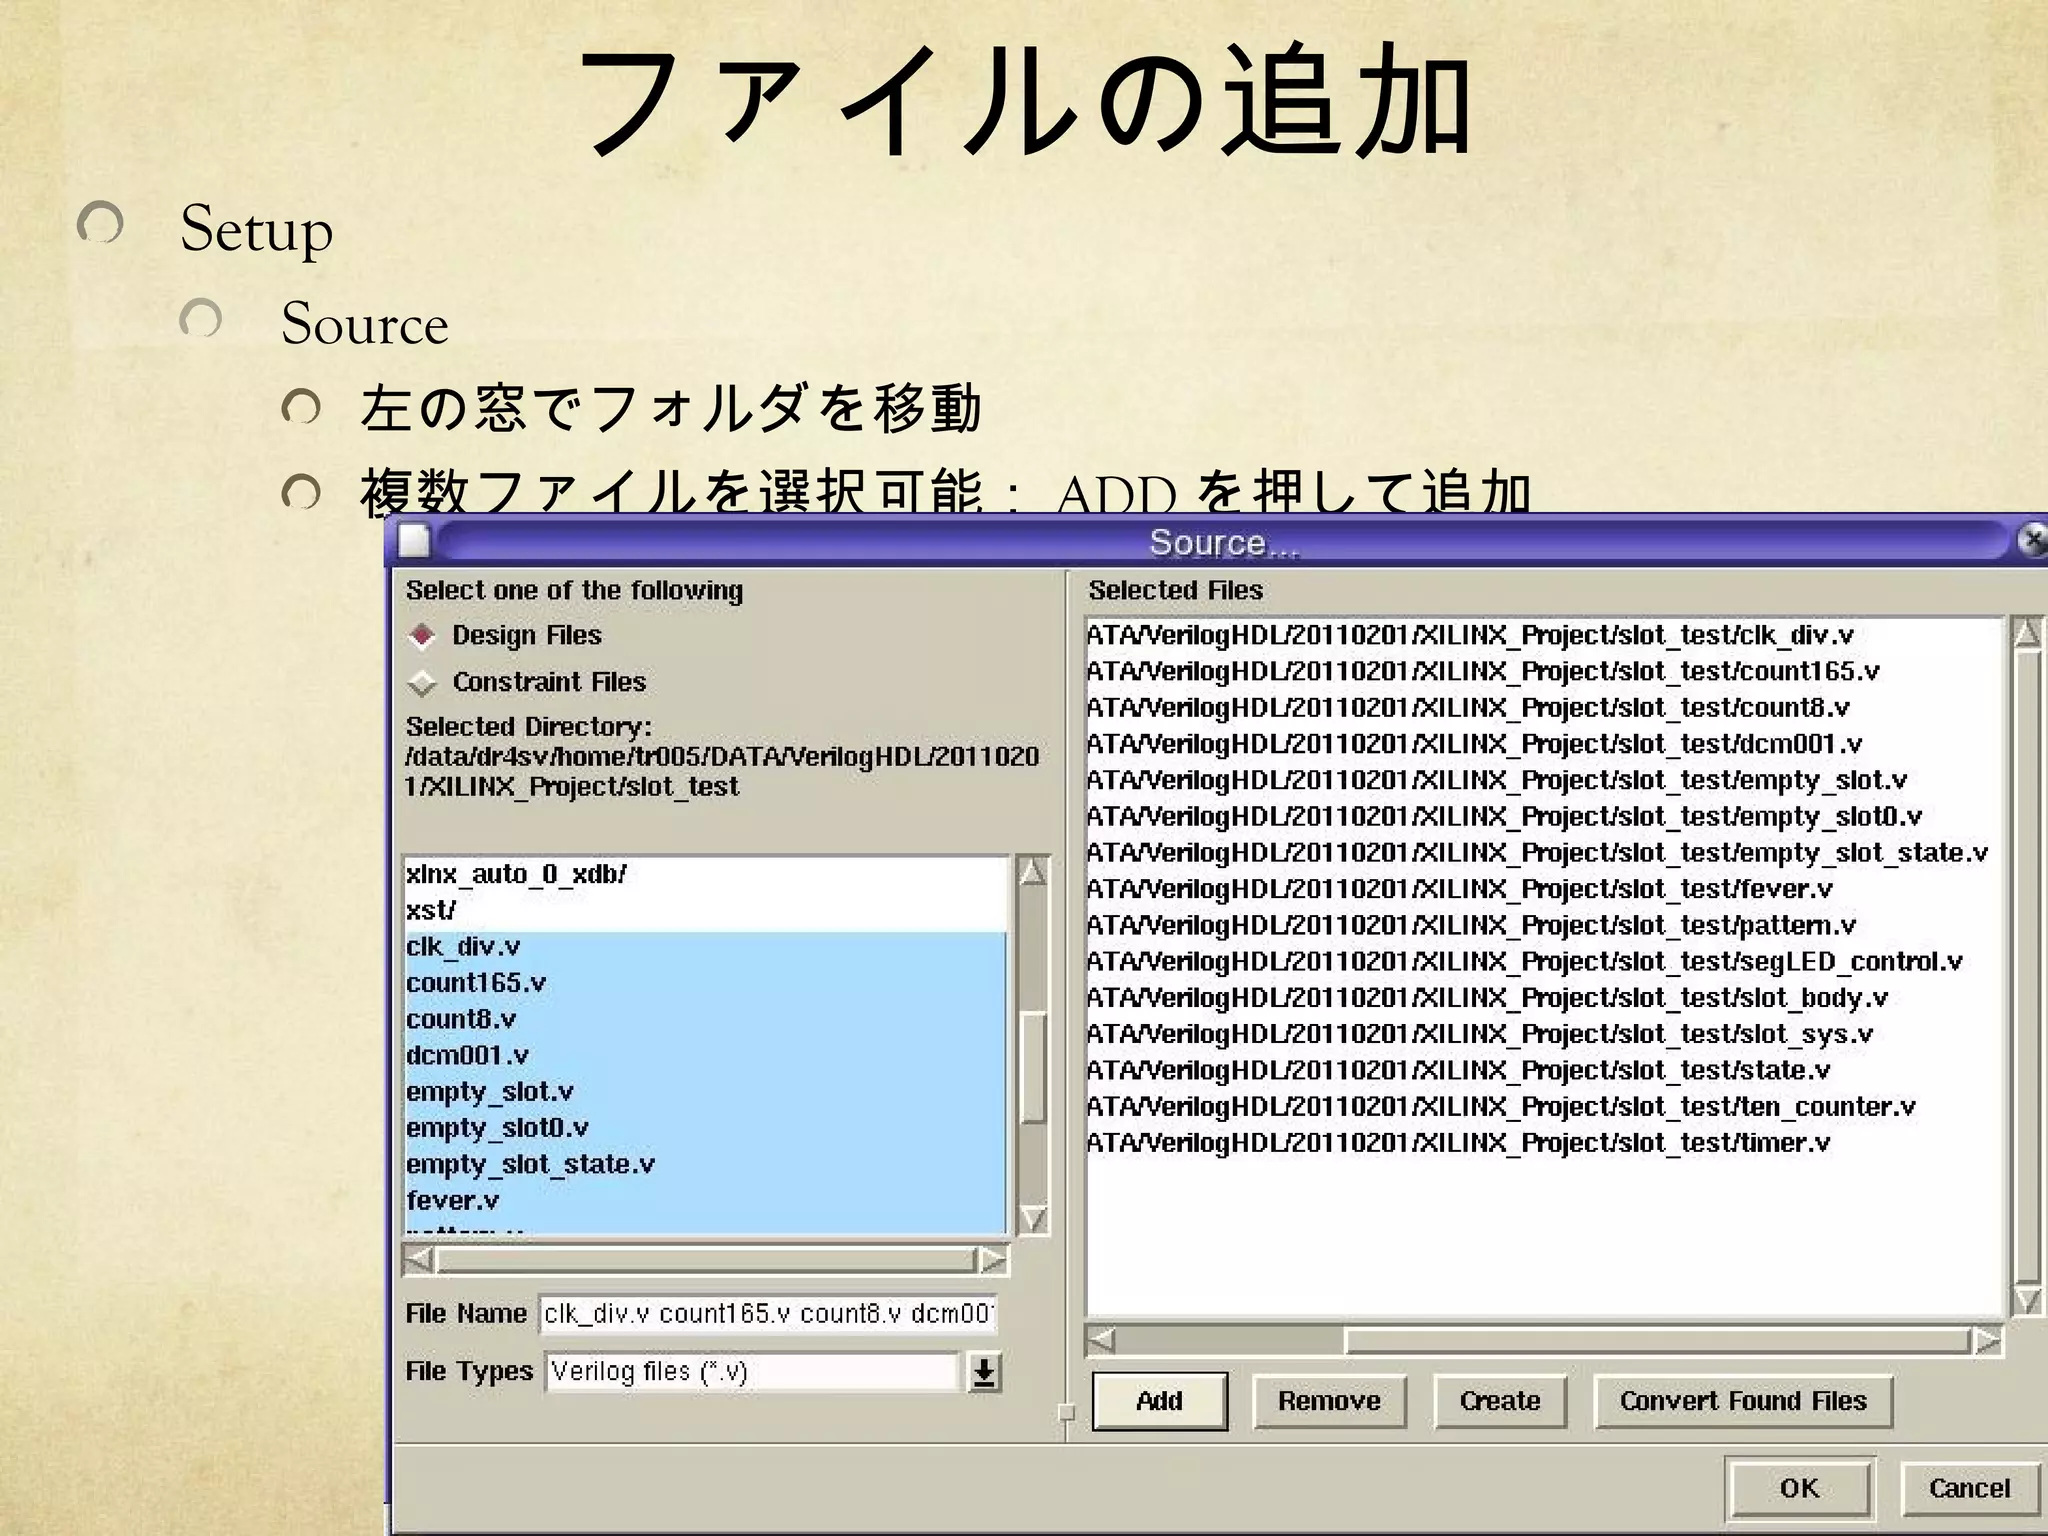
Task: Click the directory list horizontal scrollbar track
Action: [x=706, y=1260]
